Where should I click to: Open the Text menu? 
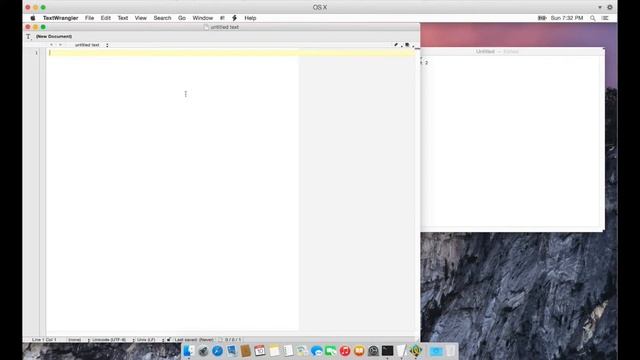123,18
